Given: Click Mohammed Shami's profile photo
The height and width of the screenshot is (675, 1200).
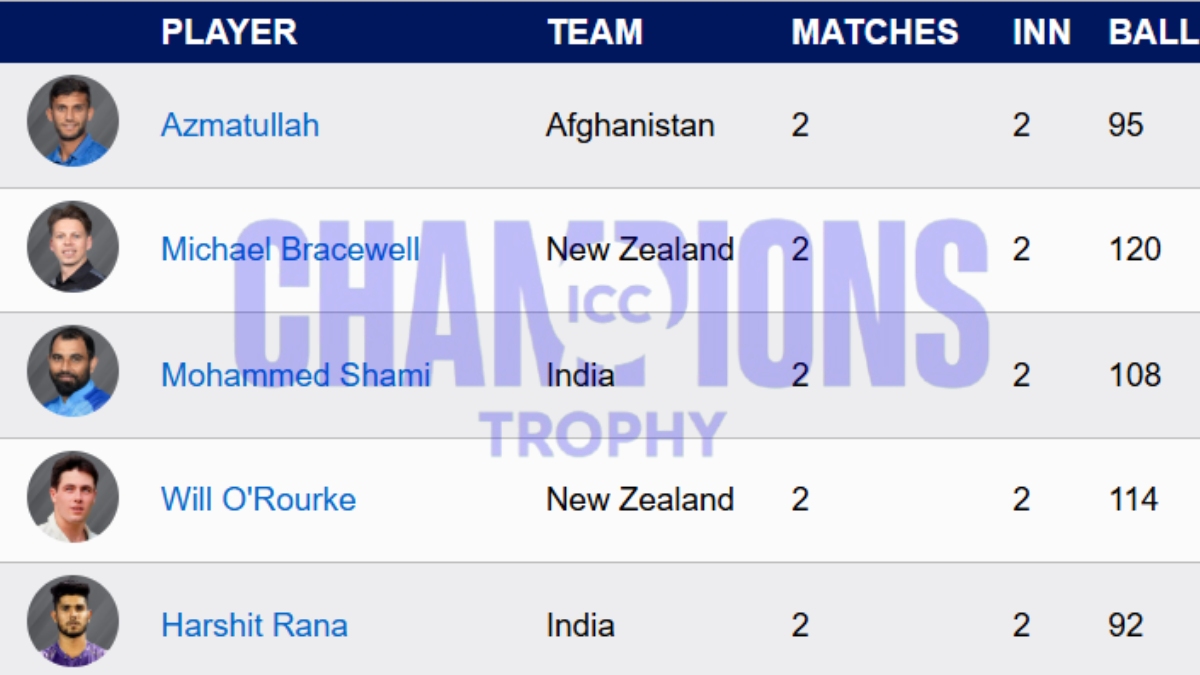Looking at the screenshot, I should tap(73, 372).
